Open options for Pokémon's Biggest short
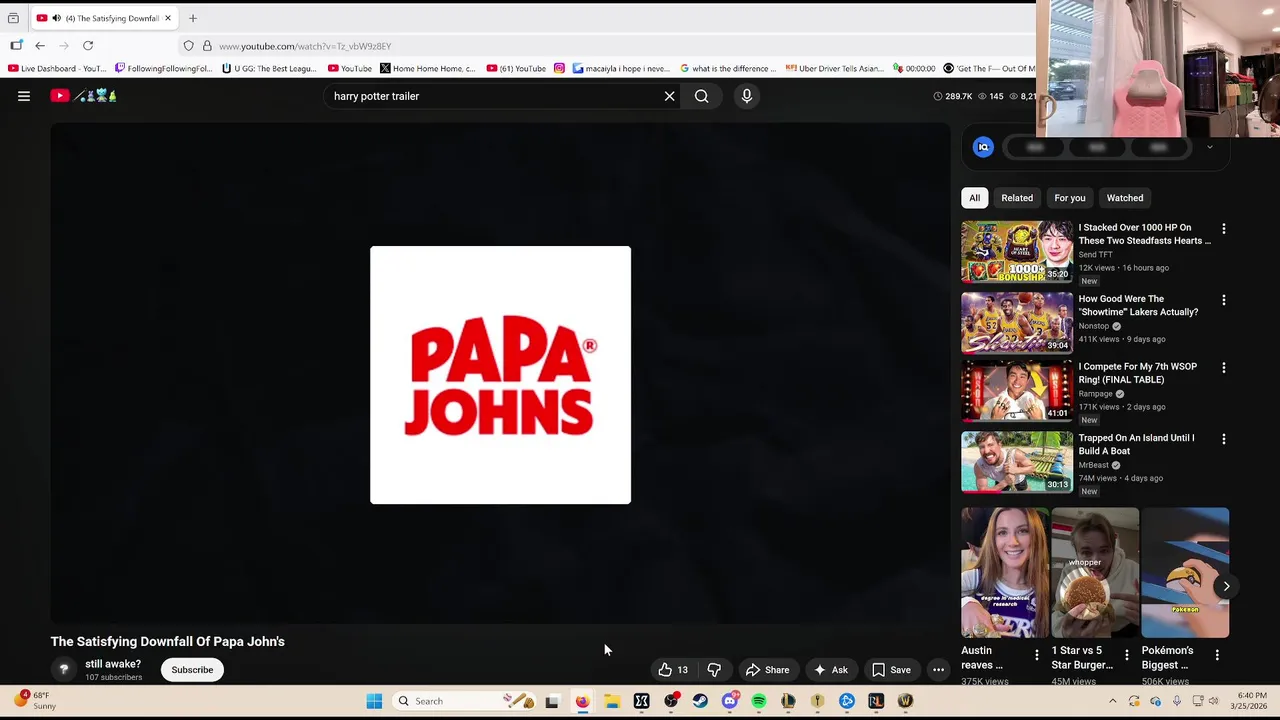The width and height of the screenshot is (1280, 720). pos(1216,655)
